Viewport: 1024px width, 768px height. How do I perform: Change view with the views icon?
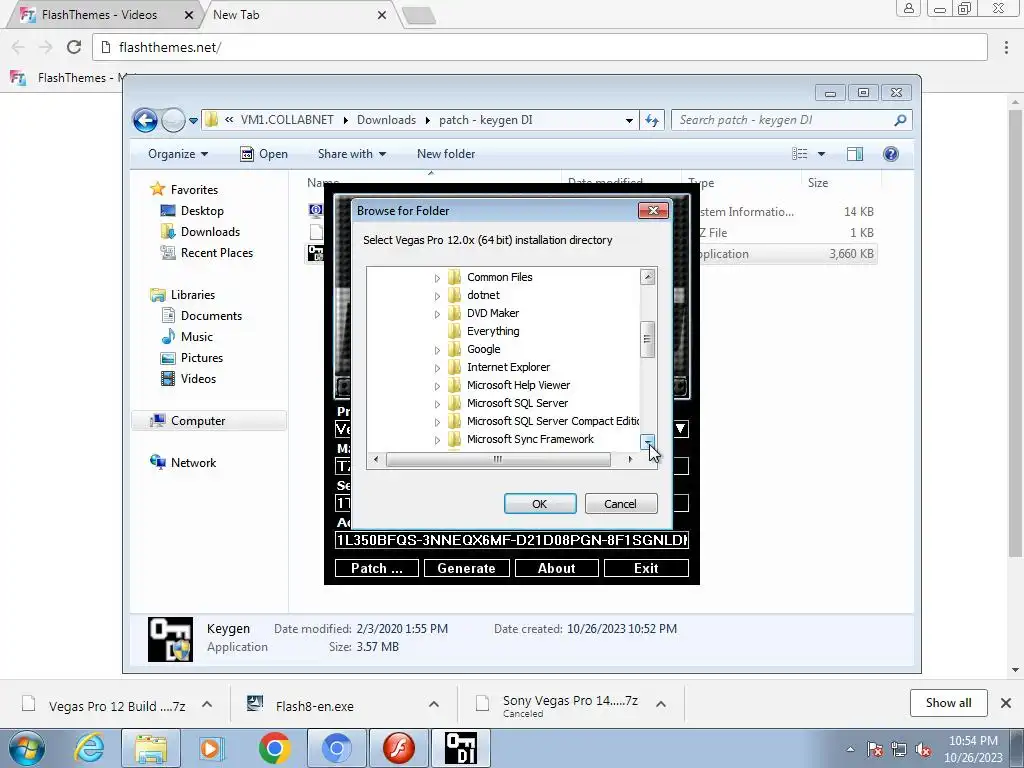(x=799, y=154)
